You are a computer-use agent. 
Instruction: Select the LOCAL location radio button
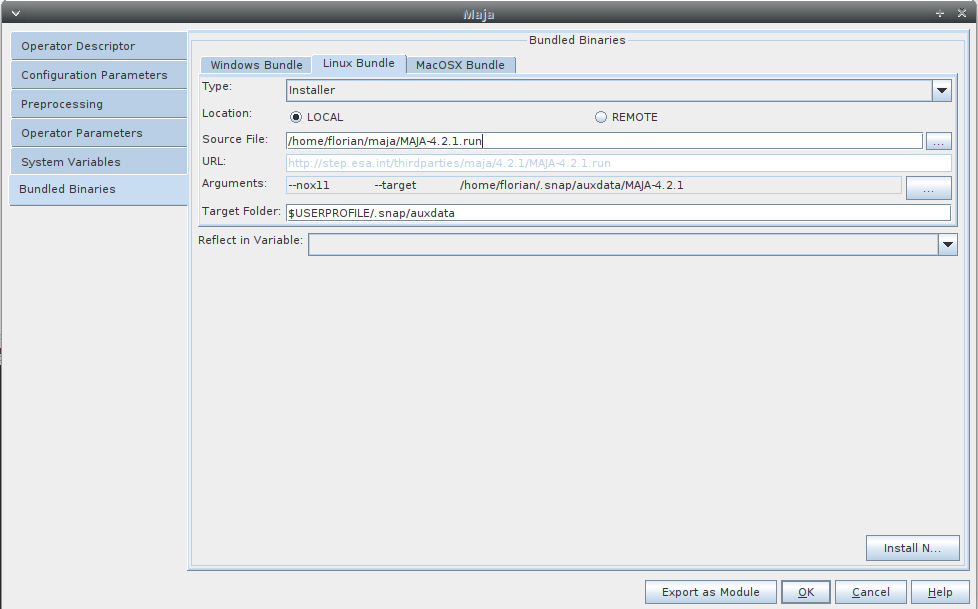(x=296, y=117)
